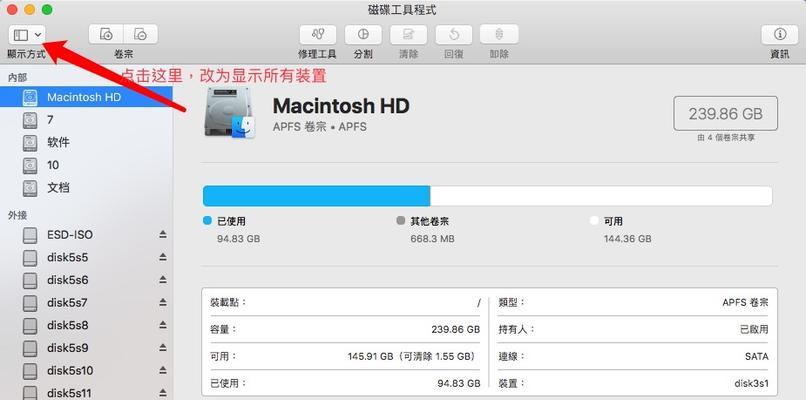The height and width of the screenshot is (400, 806).
Task: Click the 回復 restore toolbar button
Action: point(454,34)
